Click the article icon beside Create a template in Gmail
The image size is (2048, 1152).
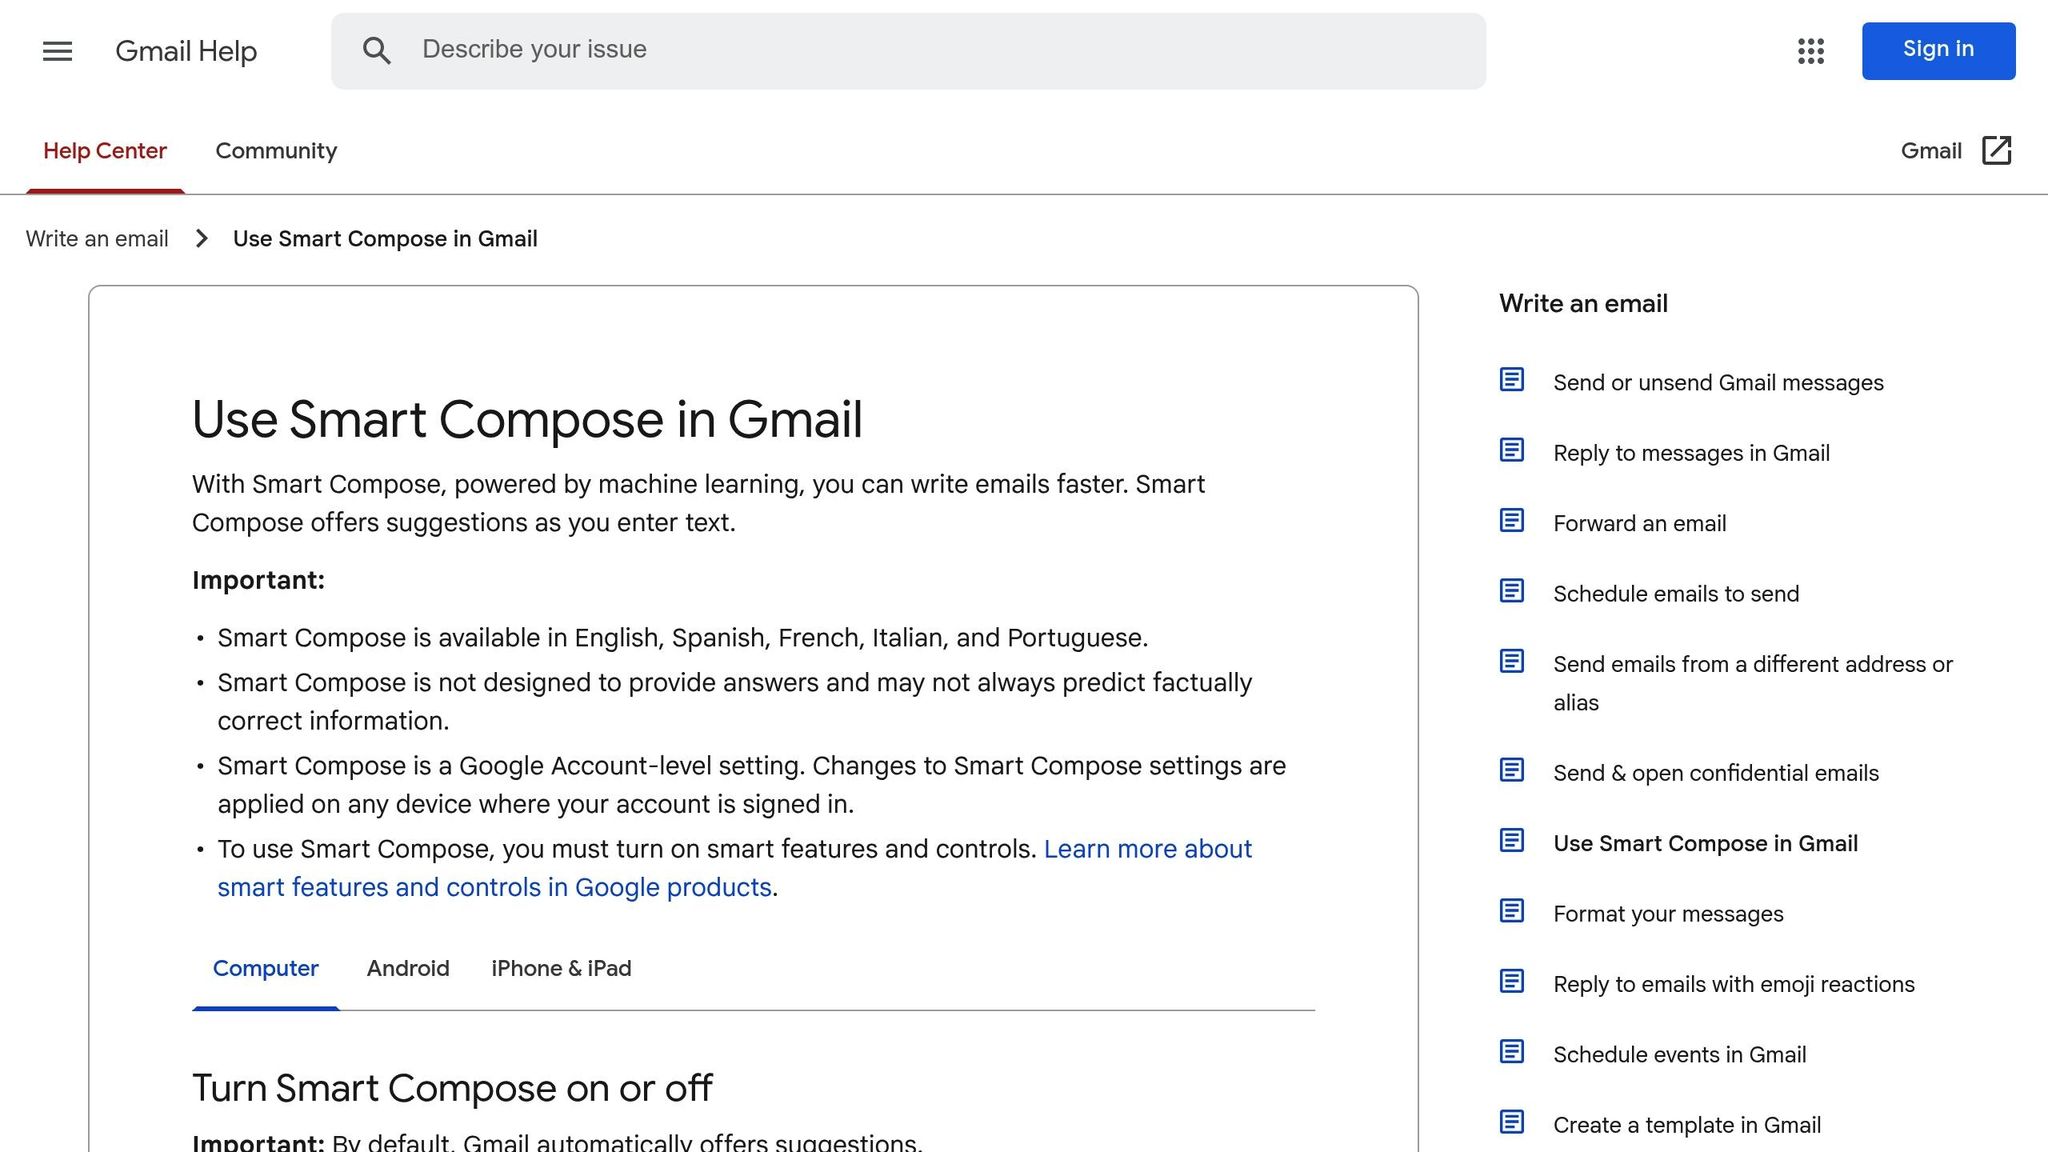[x=1510, y=1122]
